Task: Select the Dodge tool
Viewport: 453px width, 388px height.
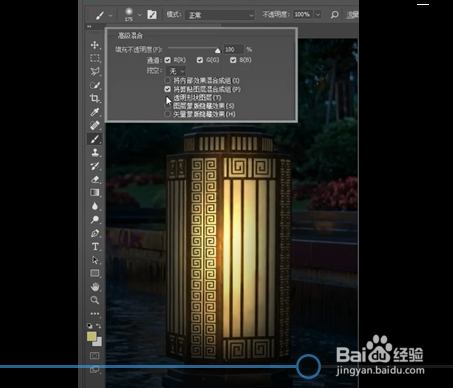Action: (x=95, y=220)
